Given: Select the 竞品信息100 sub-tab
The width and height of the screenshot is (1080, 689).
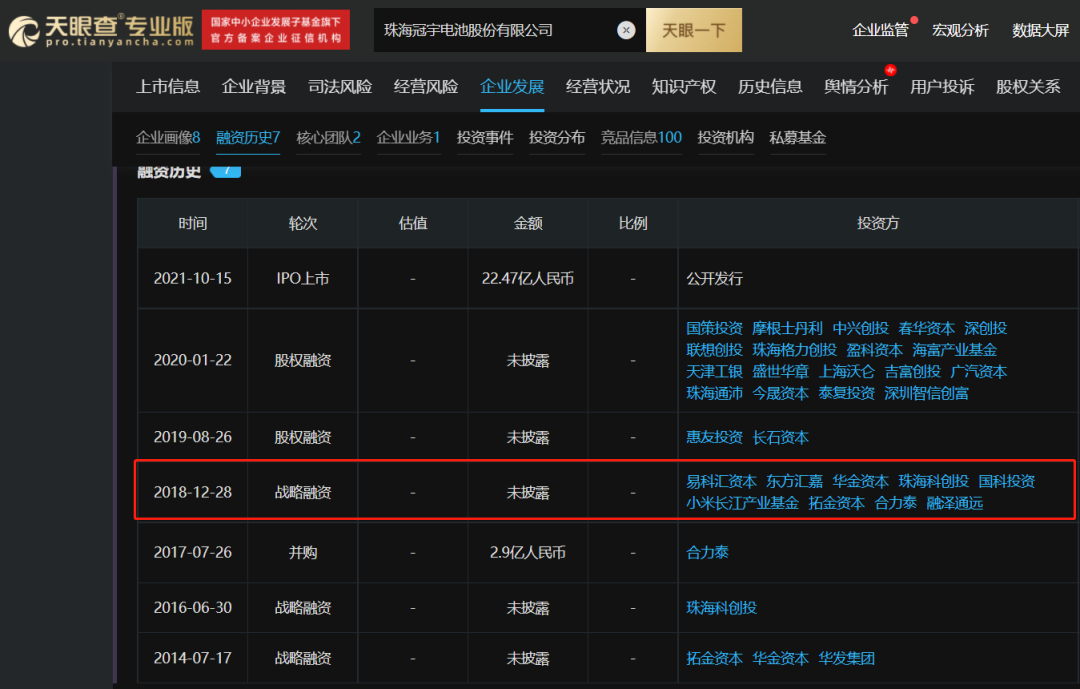Looking at the screenshot, I should 641,138.
